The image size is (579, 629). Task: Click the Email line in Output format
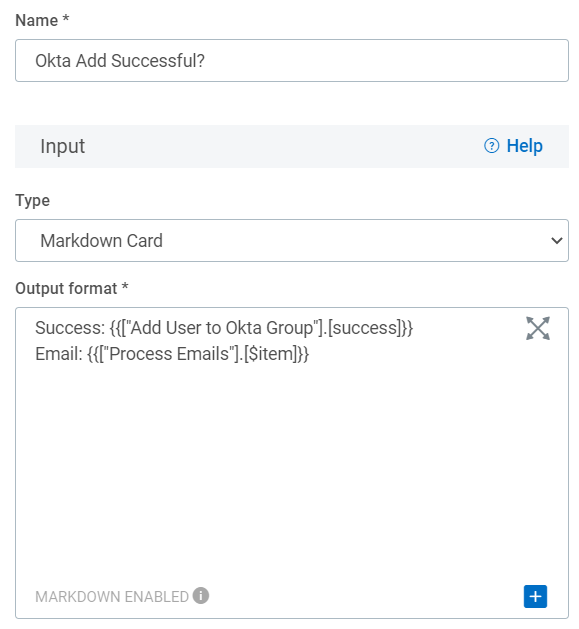click(172, 354)
